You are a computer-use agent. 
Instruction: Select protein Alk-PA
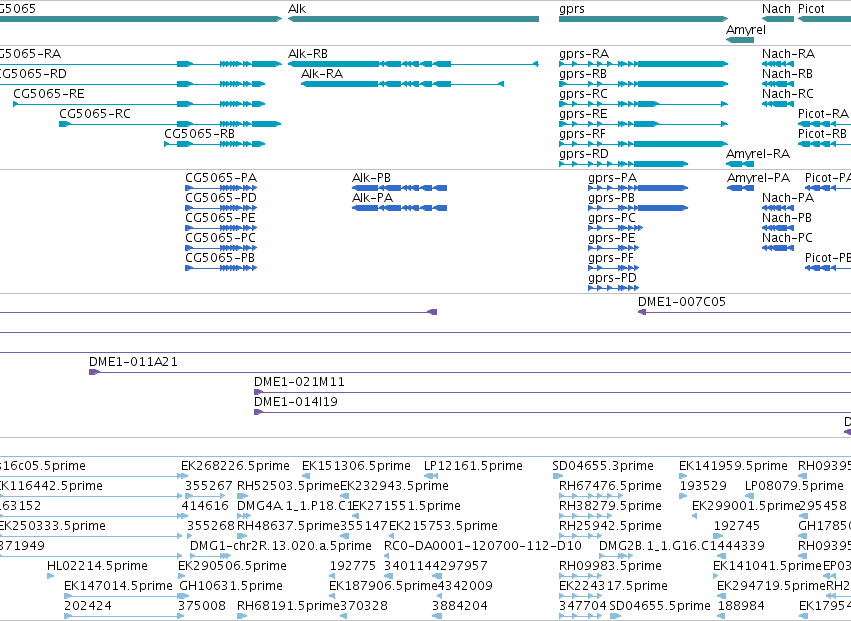pos(399,208)
